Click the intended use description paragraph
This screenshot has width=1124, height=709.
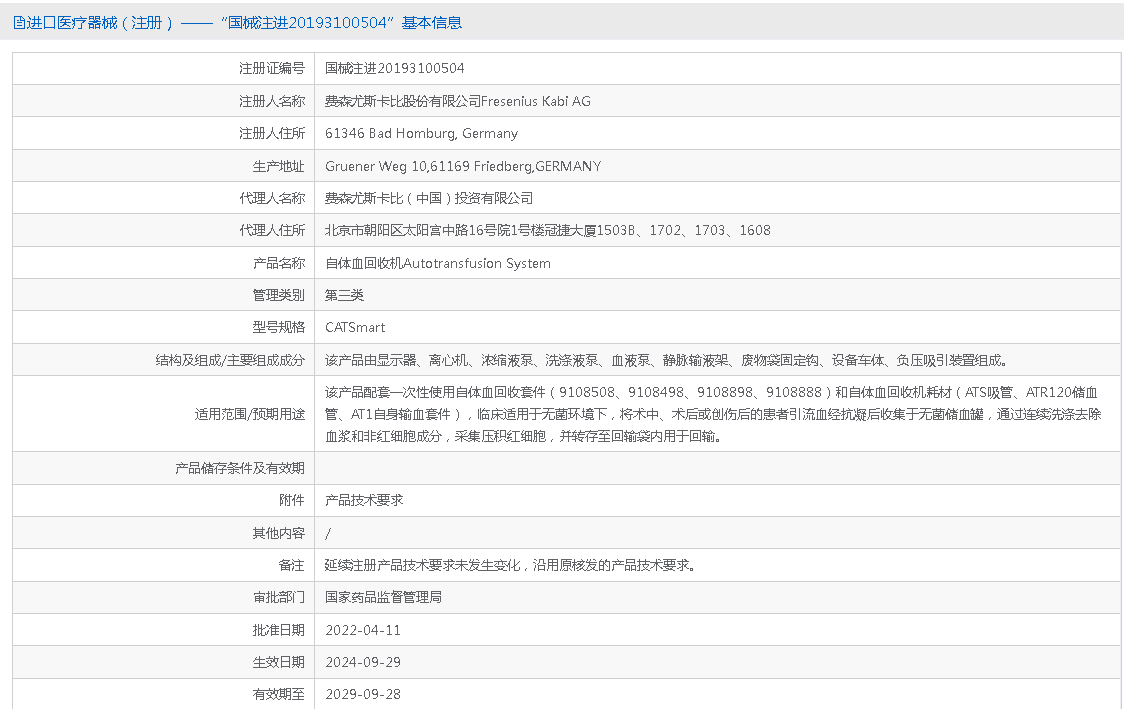[712, 414]
